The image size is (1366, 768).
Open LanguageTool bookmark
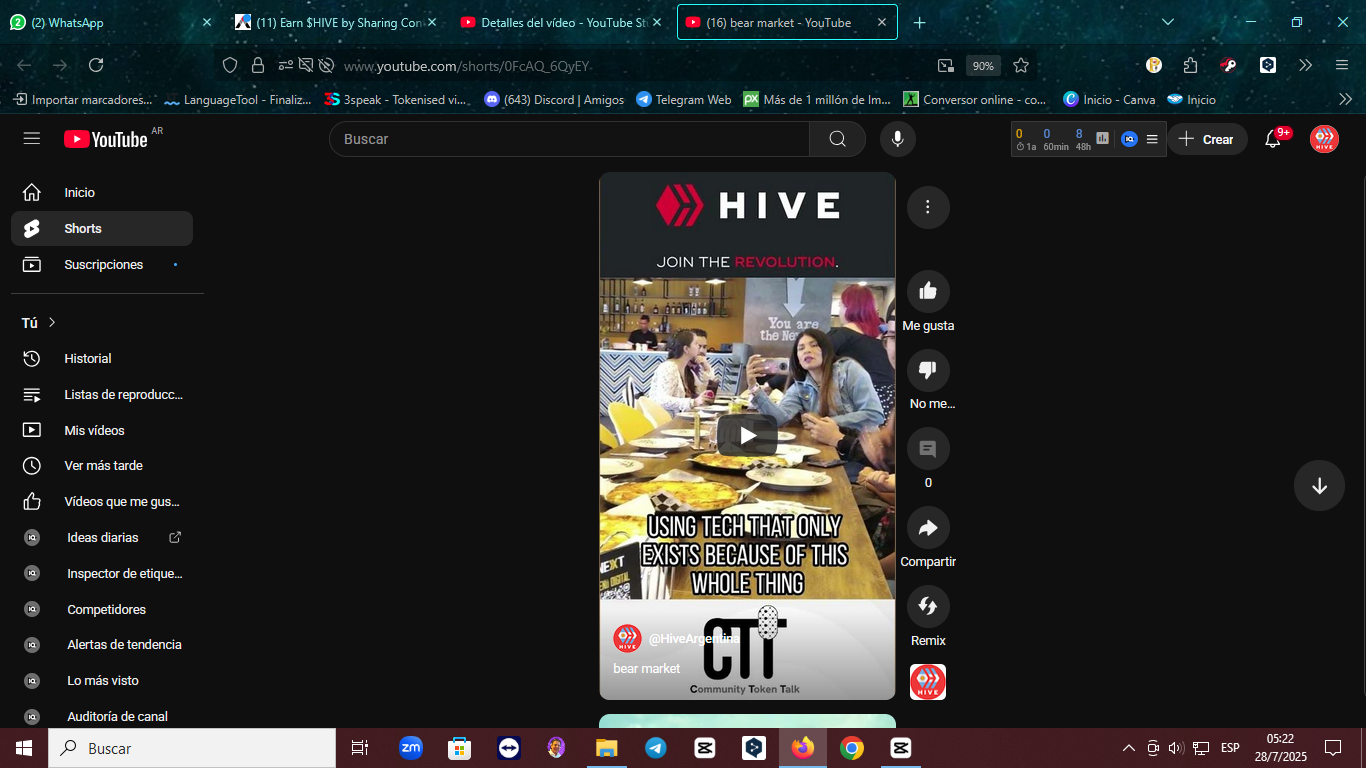(x=238, y=100)
